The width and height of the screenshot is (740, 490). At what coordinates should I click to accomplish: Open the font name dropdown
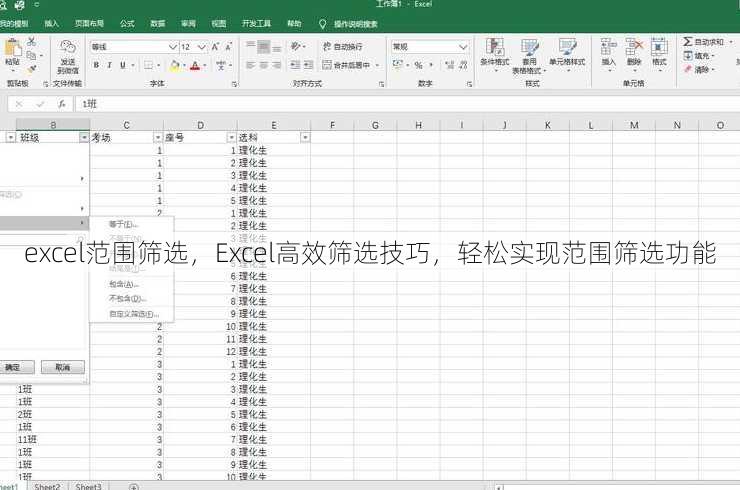(x=173, y=47)
